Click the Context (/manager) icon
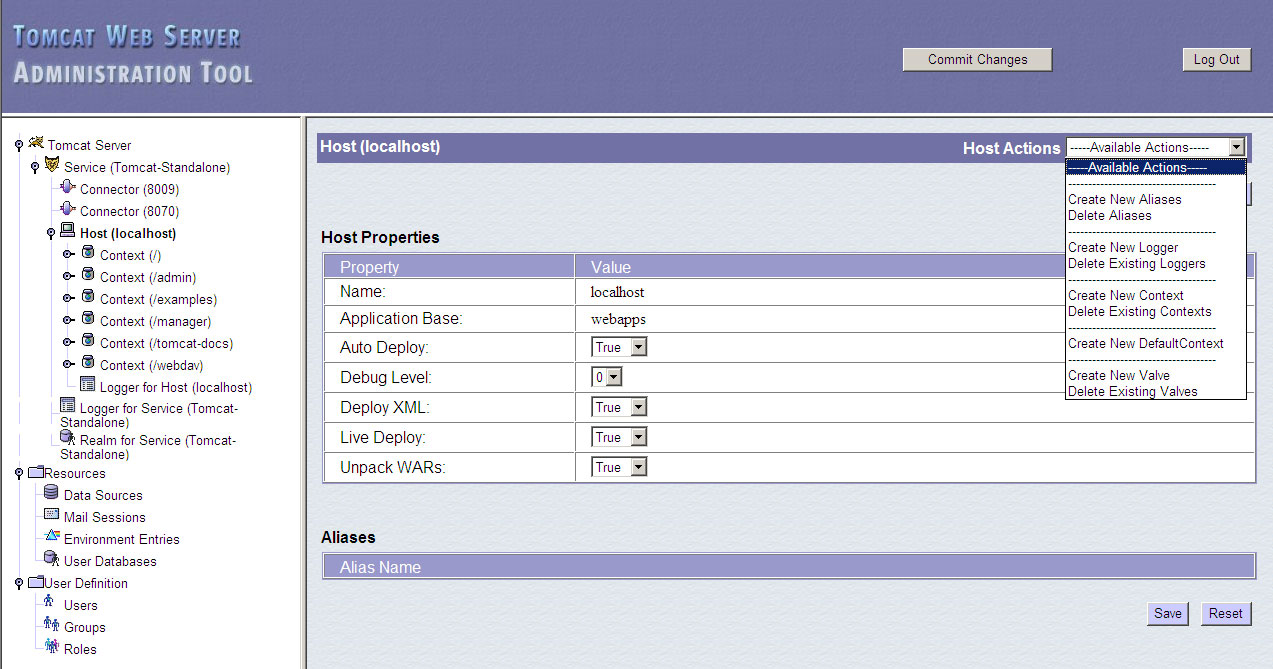 pyautogui.click(x=88, y=320)
